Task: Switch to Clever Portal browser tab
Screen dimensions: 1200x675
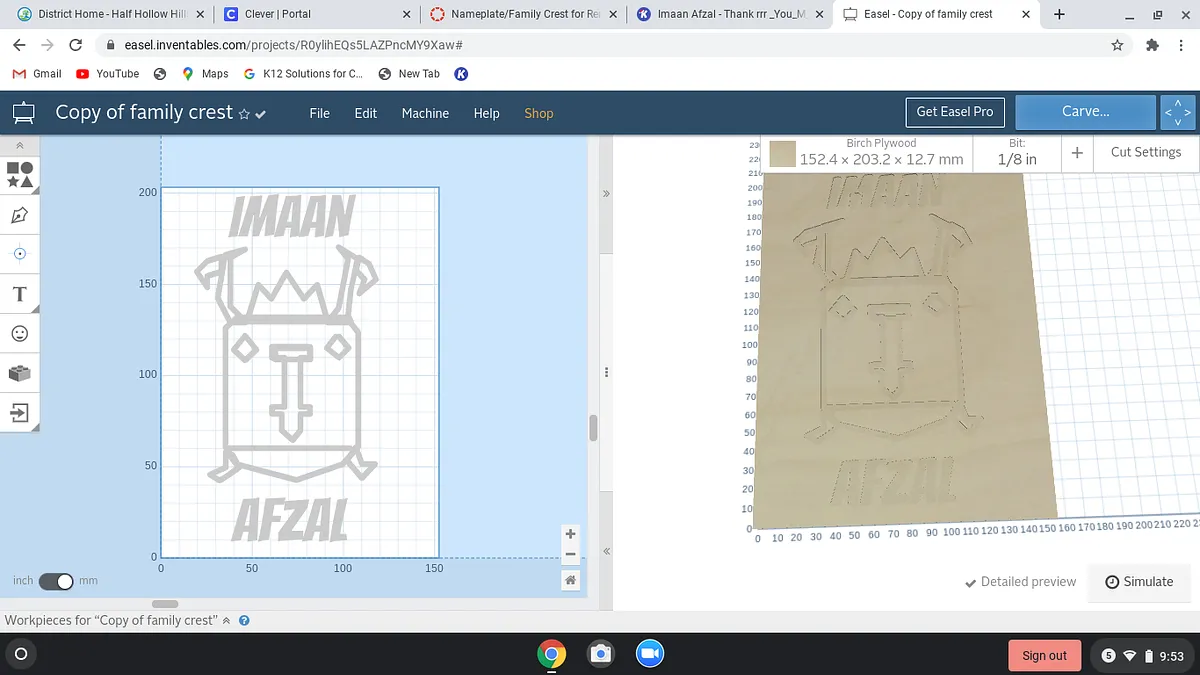Action: tap(316, 14)
